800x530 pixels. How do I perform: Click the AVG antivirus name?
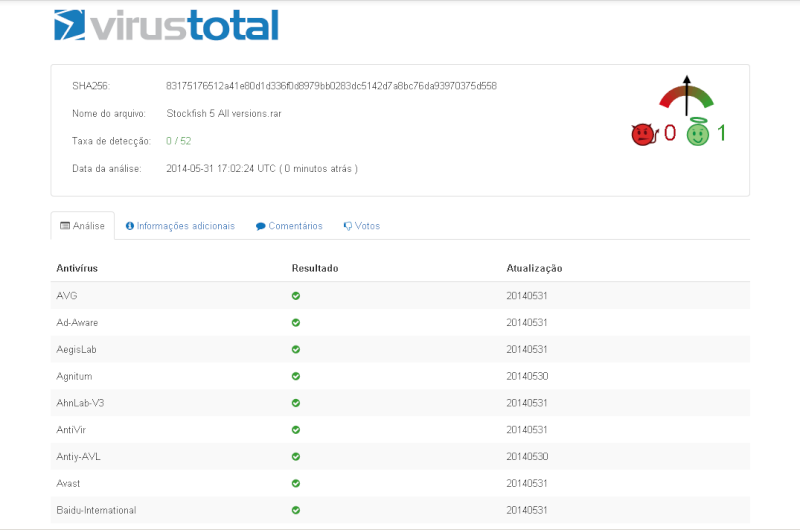(x=67, y=296)
